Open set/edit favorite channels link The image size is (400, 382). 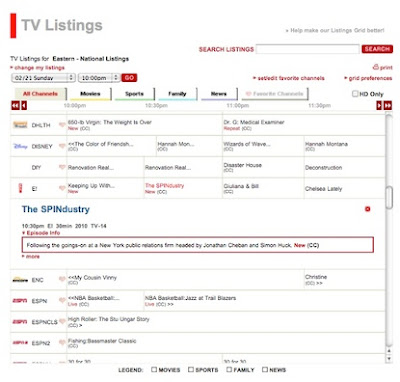click(289, 78)
